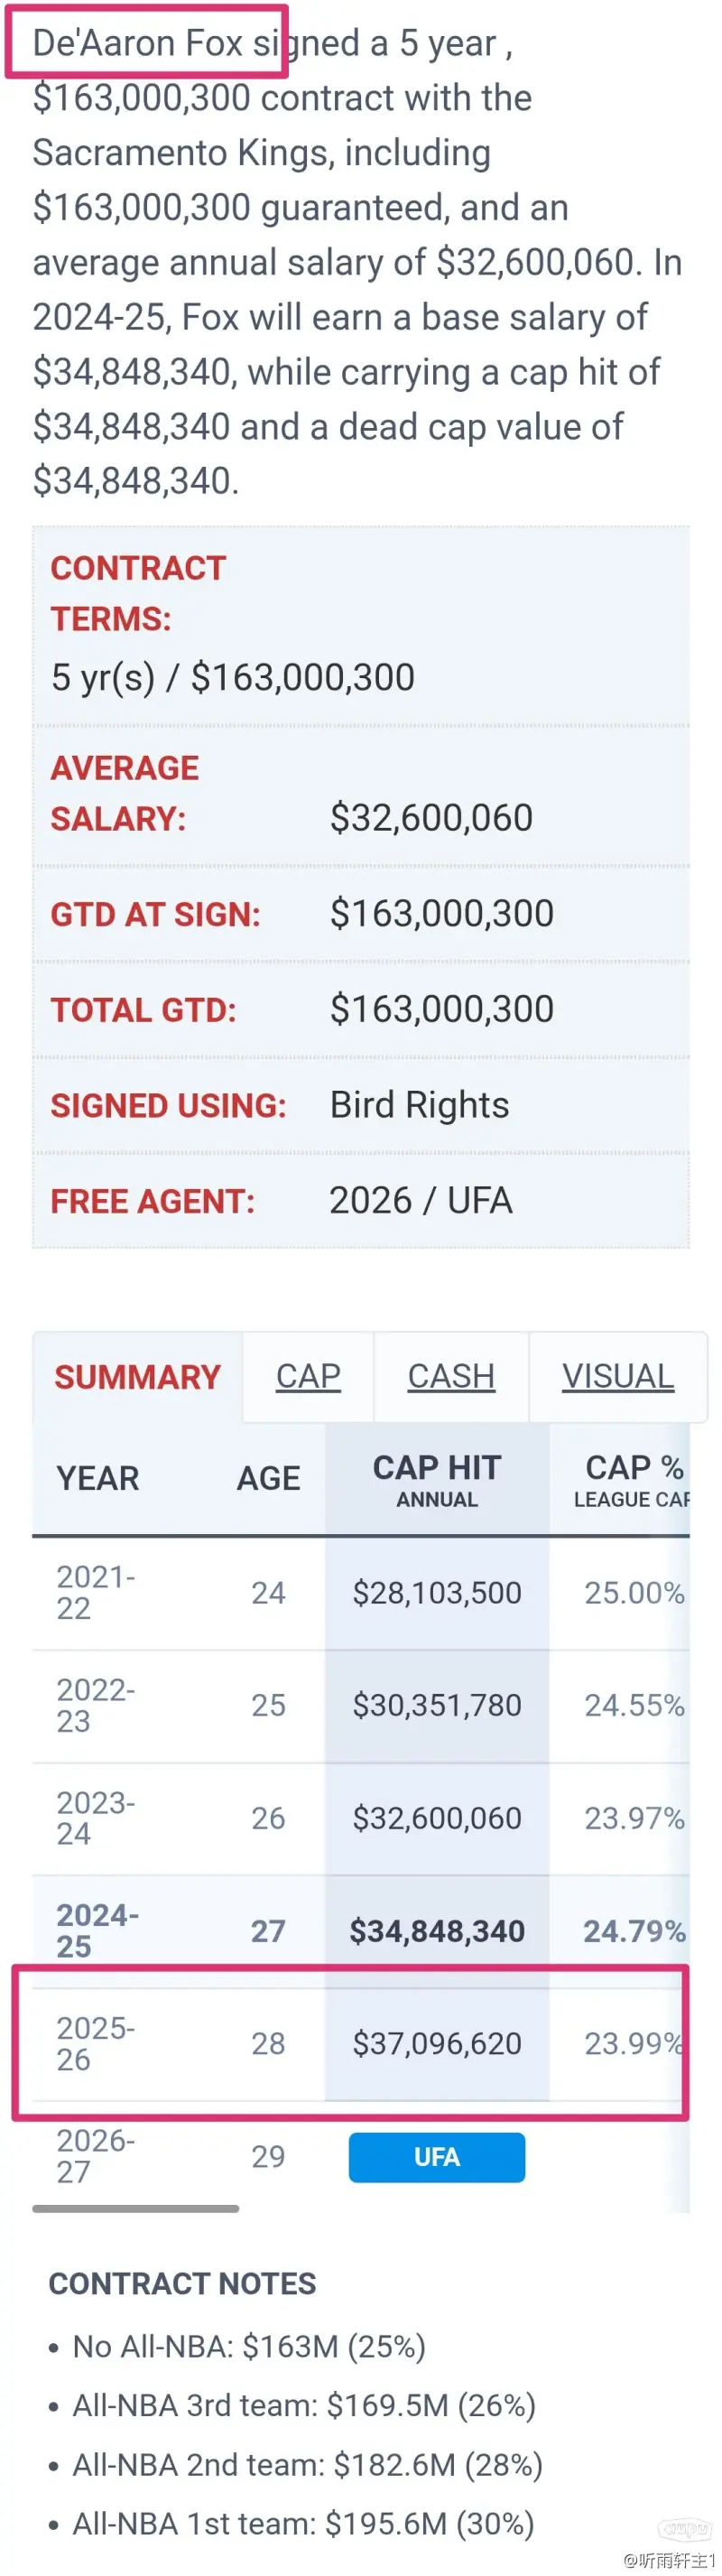Click the 2026-27 year cell
Viewport: 722px width, 2576px height.
pyautogui.click(x=95, y=2156)
